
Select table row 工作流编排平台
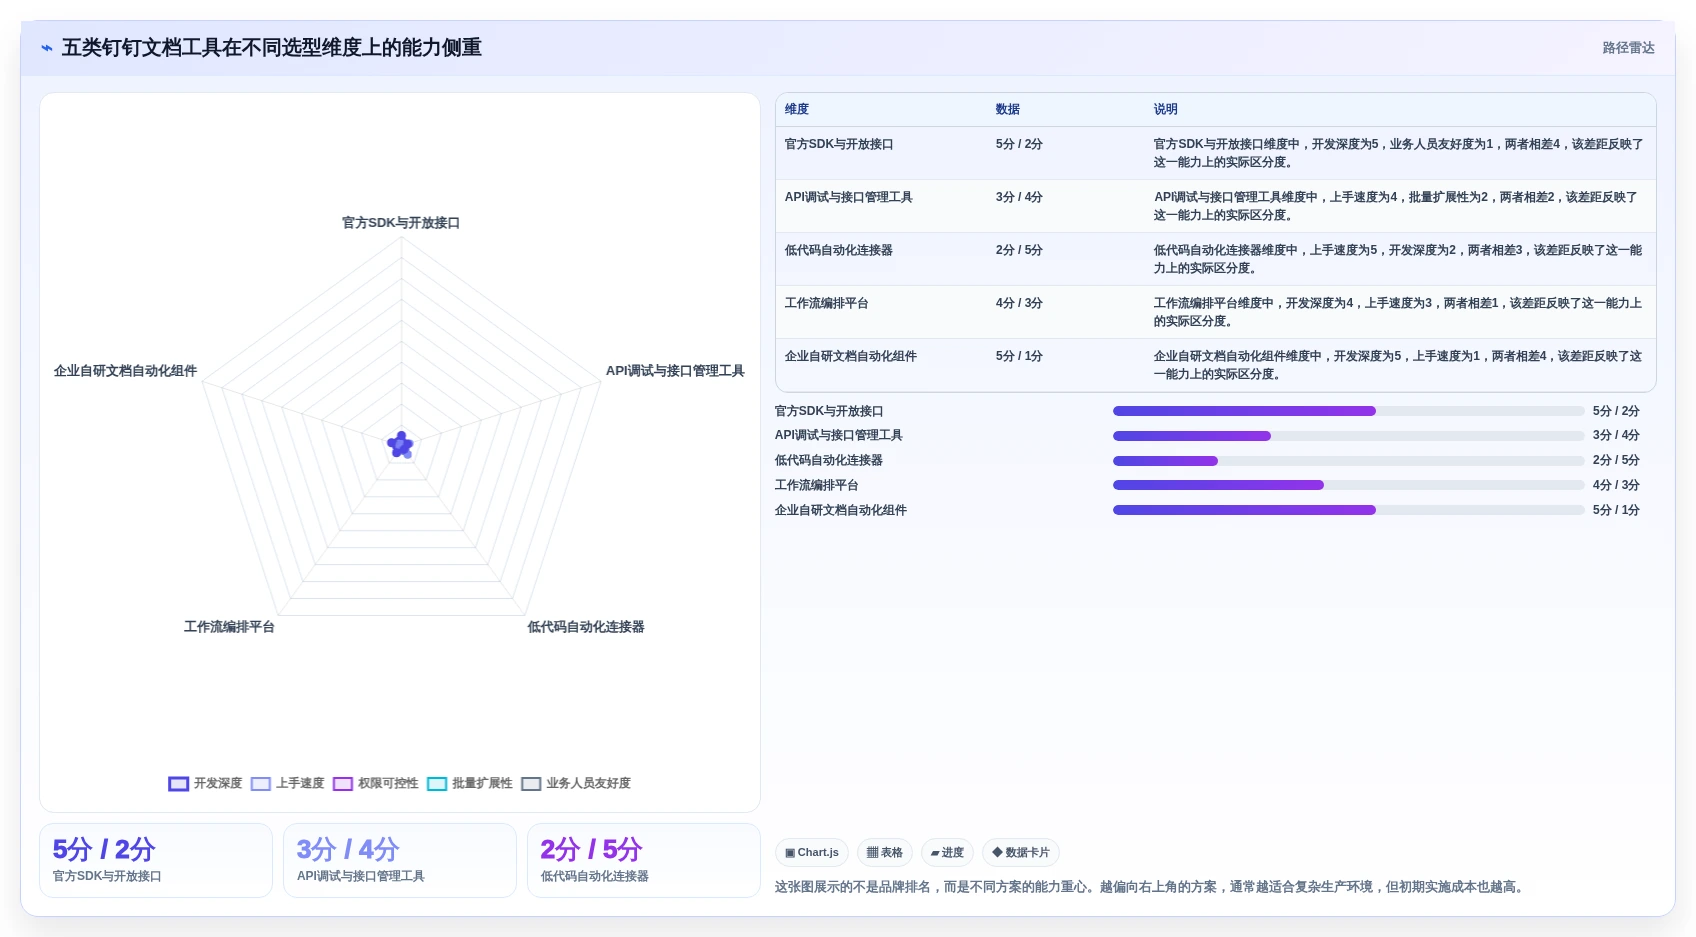1216,312
